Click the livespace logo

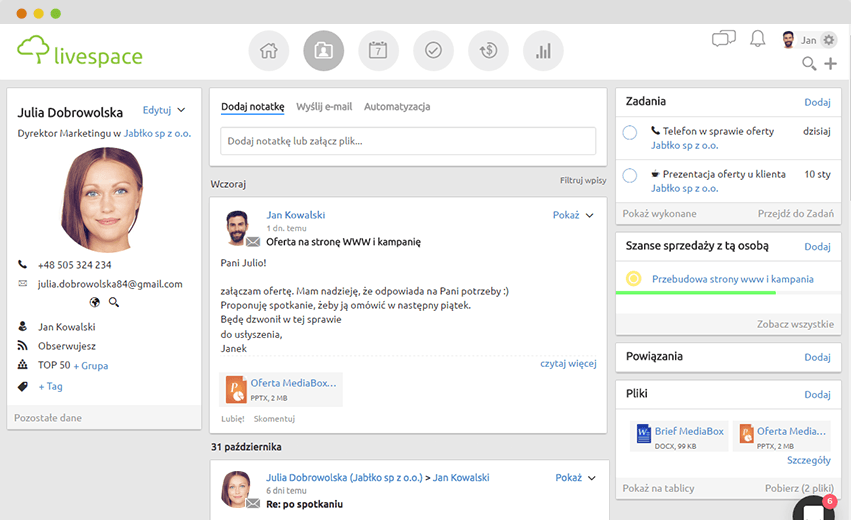[80, 51]
